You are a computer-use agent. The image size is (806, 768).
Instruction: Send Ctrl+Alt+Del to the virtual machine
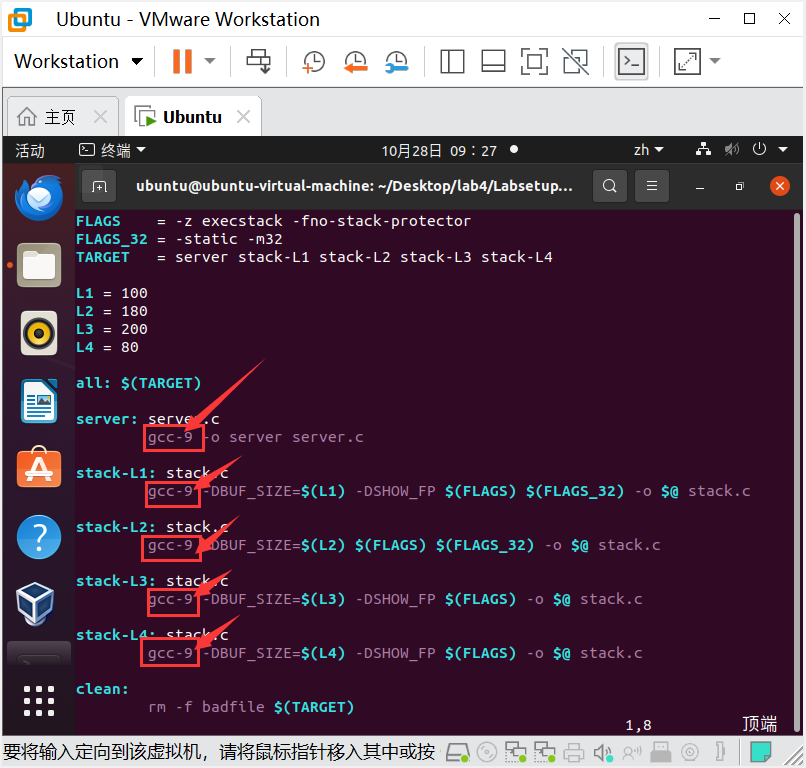pyautogui.click(x=258, y=61)
